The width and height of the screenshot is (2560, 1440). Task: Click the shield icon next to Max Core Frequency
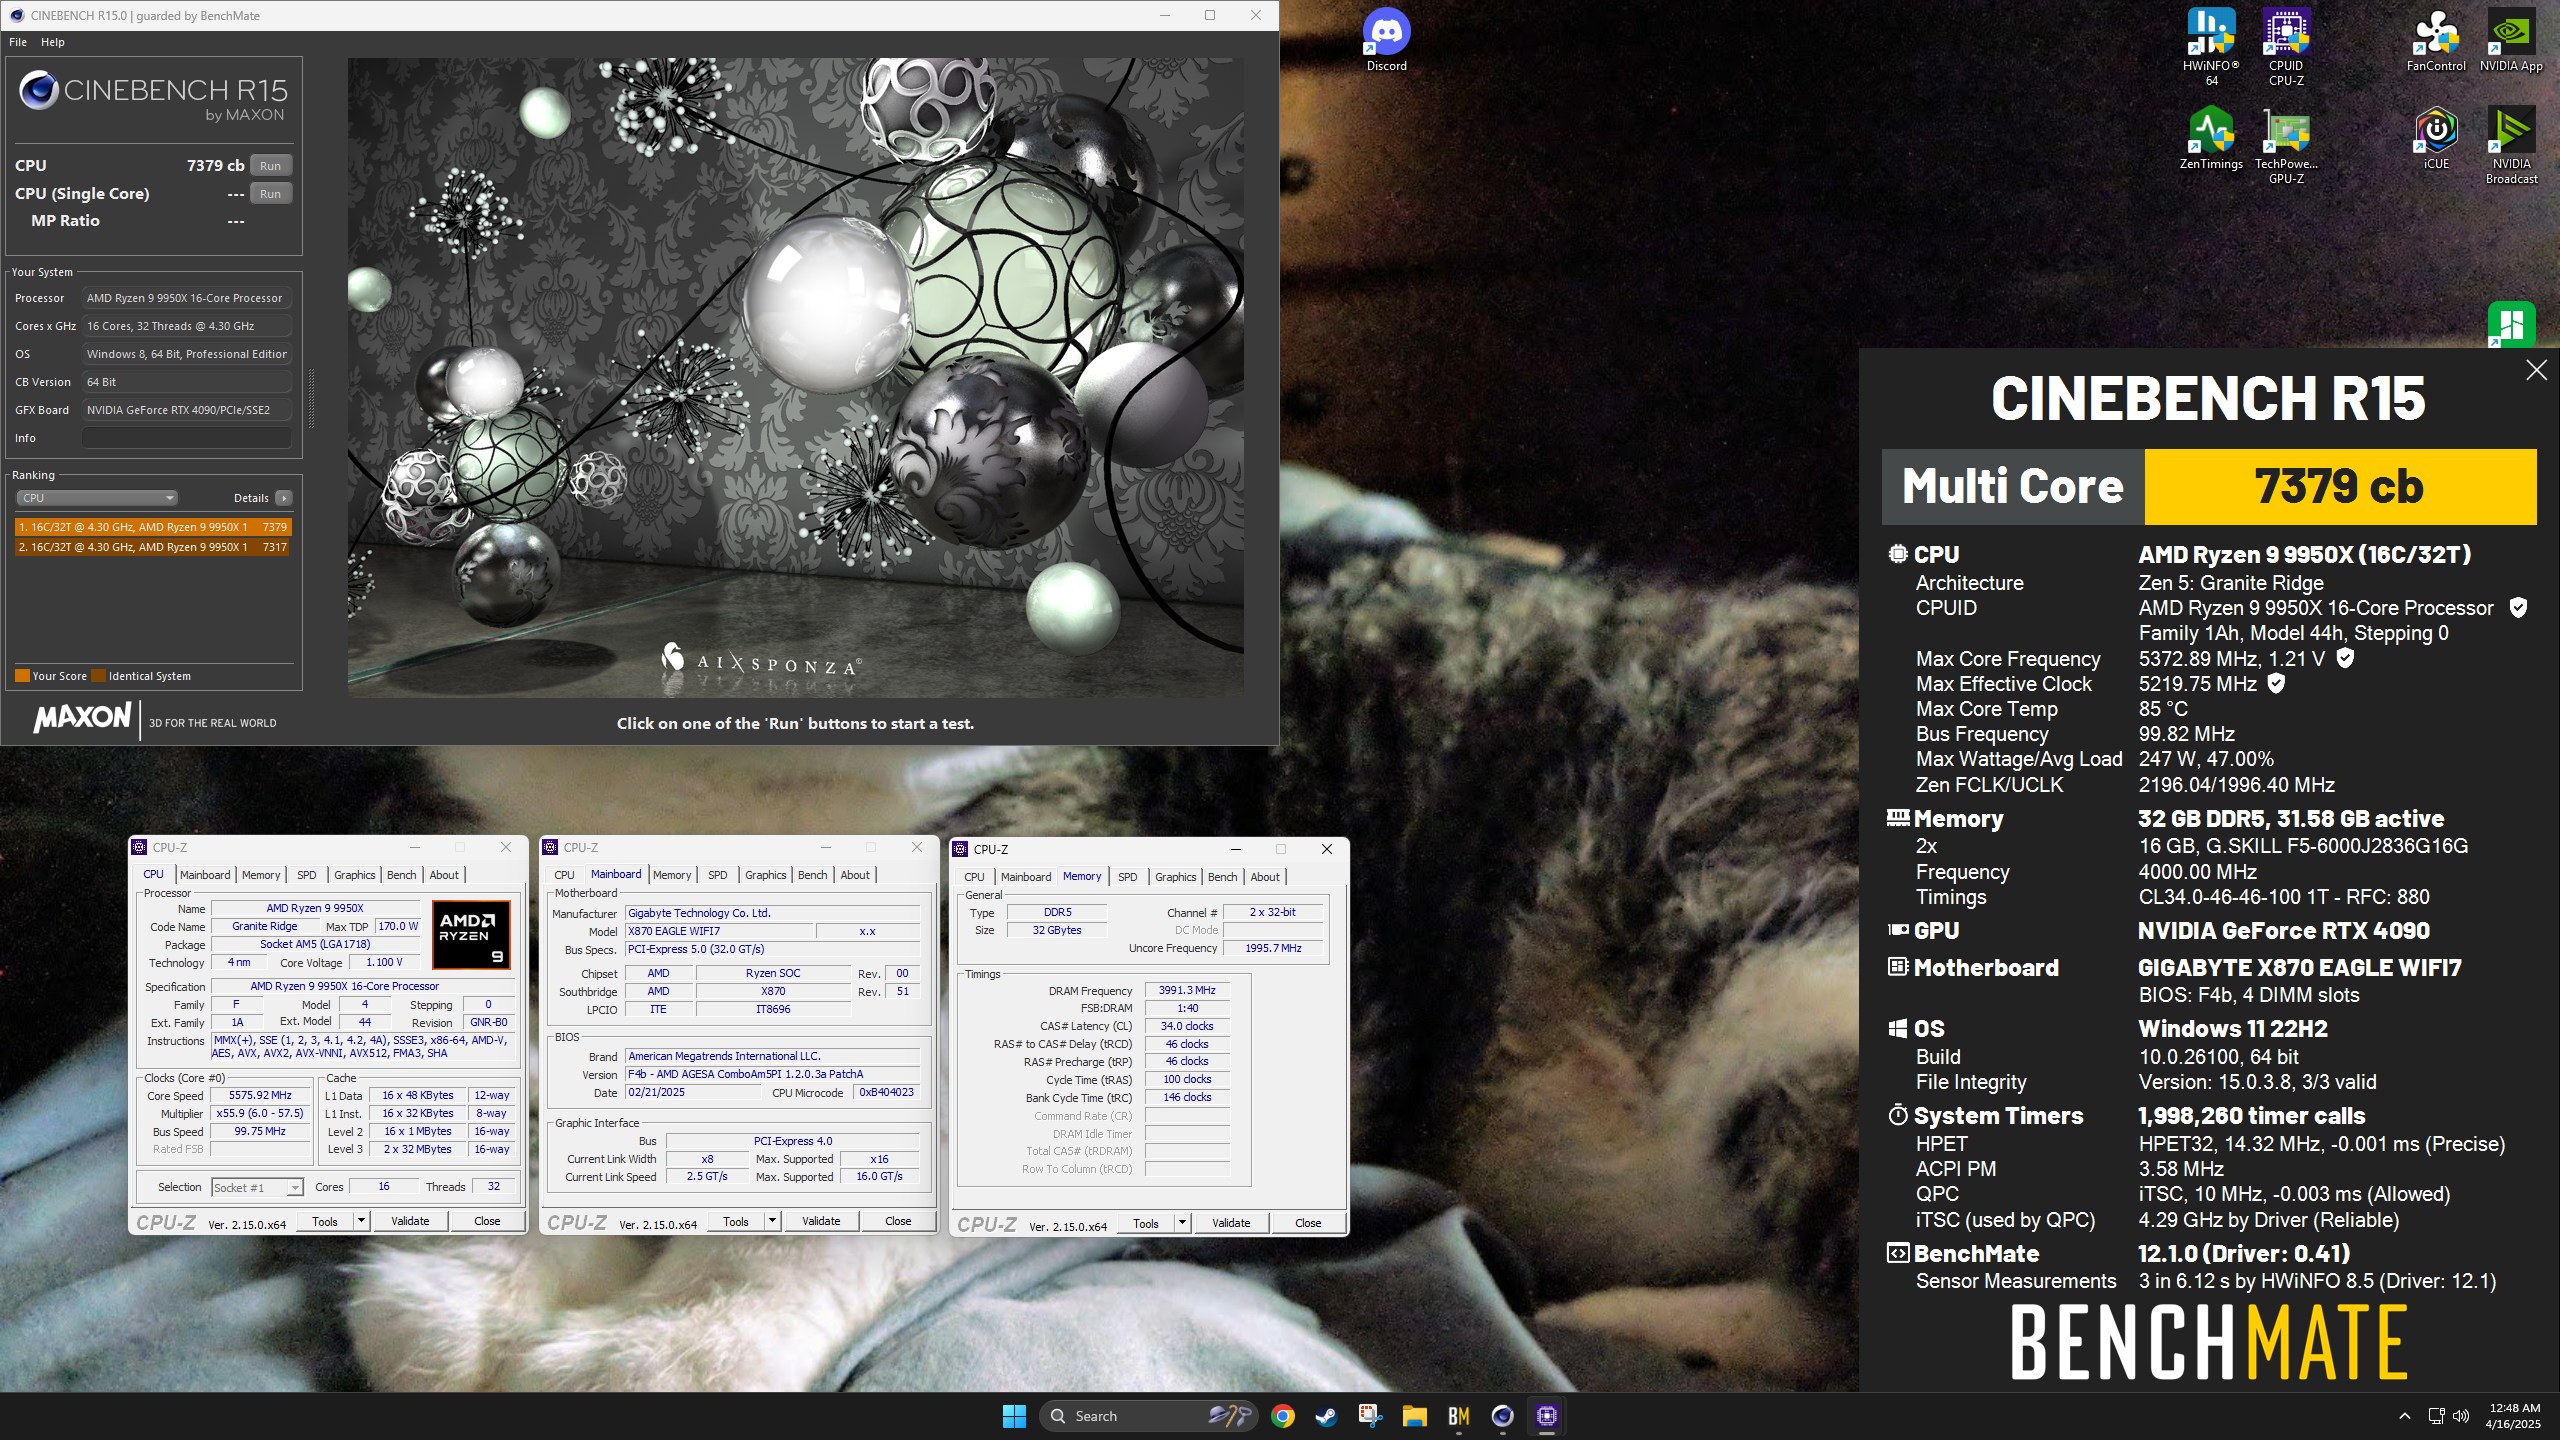point(2345,658)
